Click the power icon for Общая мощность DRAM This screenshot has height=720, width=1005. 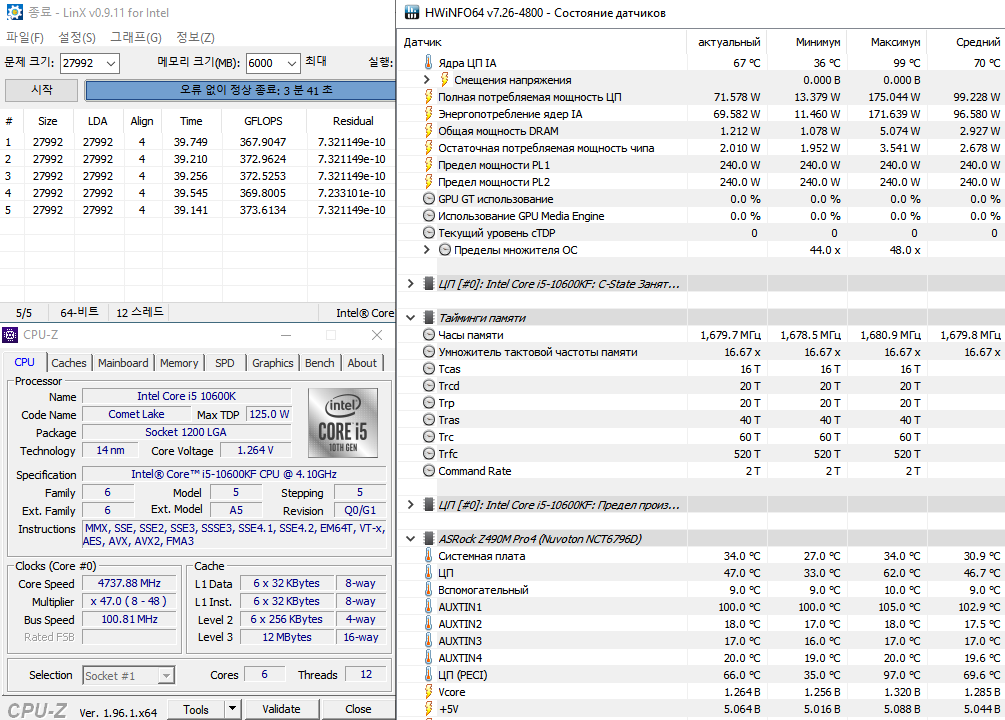pyautogui.click(x=428, y=131)
